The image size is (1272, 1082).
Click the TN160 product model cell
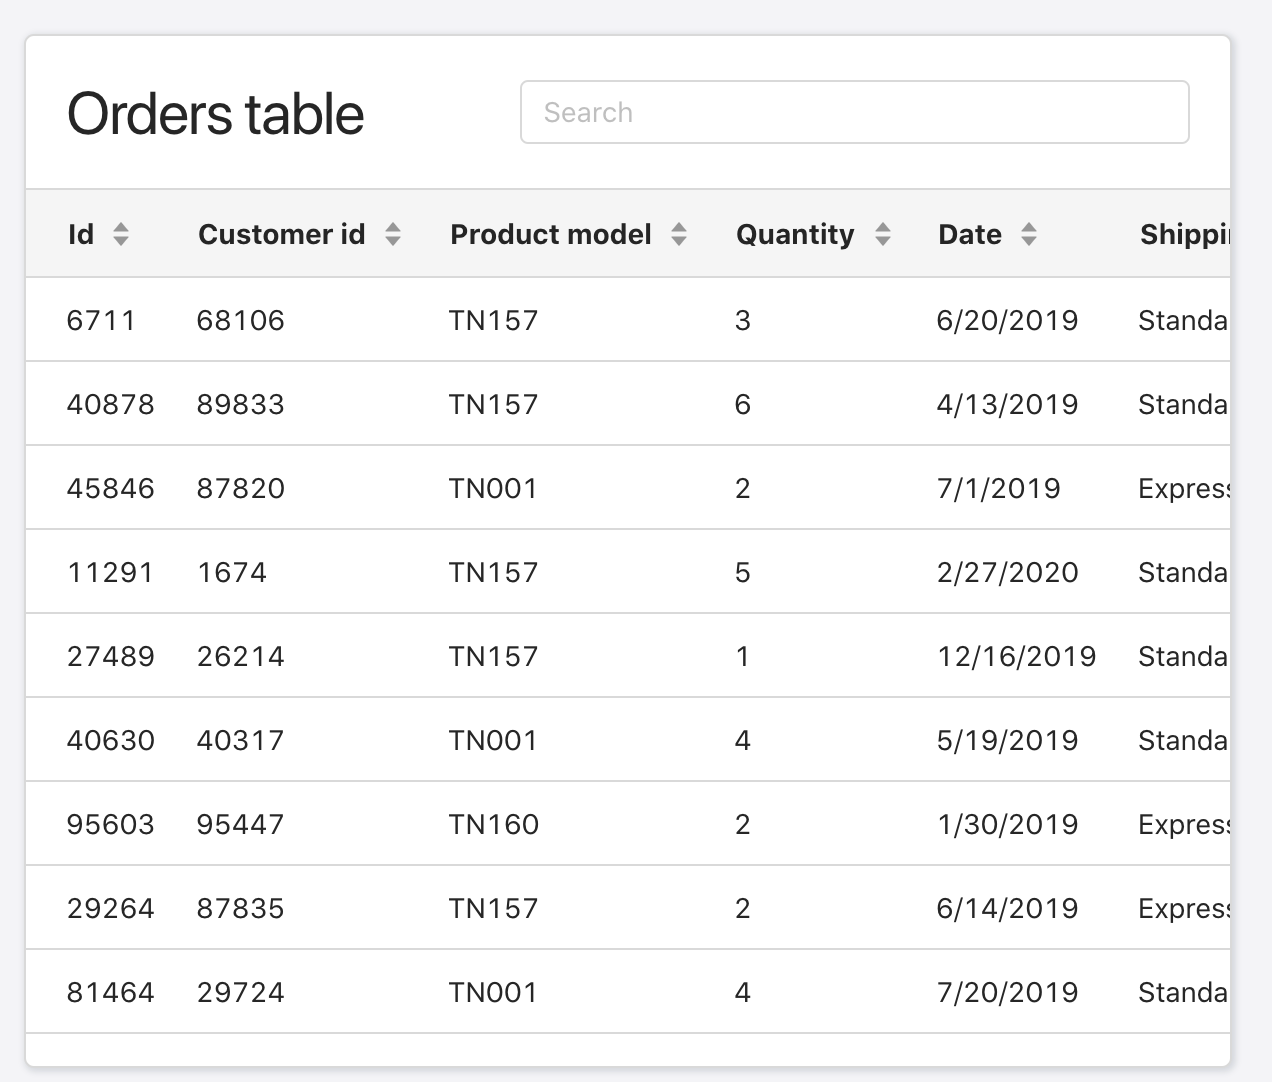[x=493, y=824]
